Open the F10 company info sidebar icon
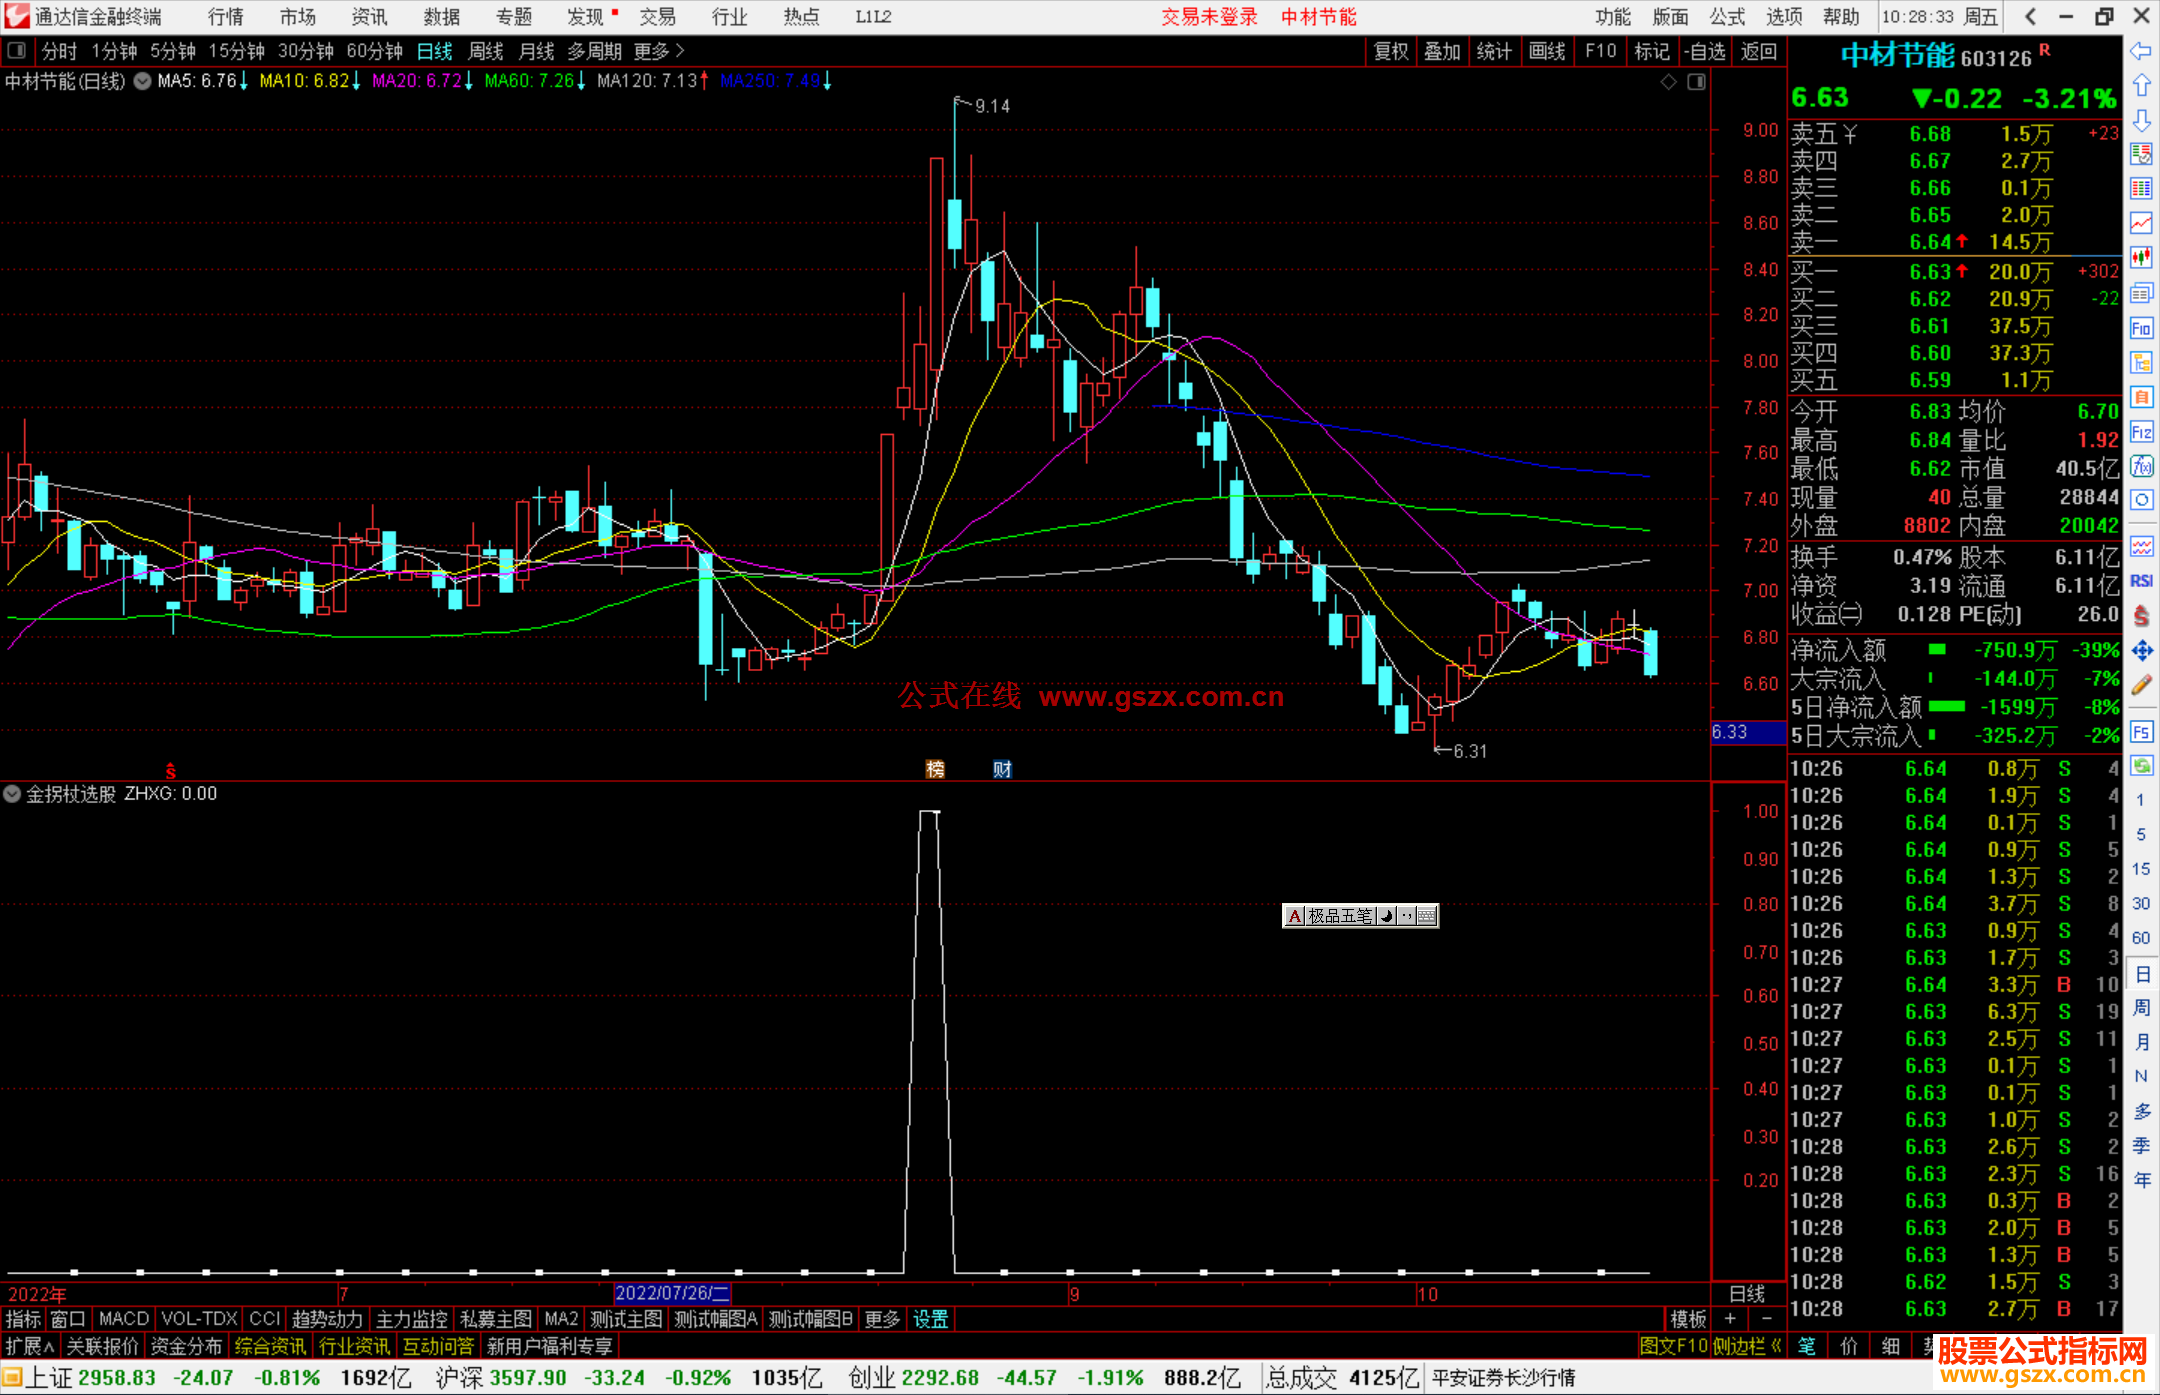The height and width of the screenshot is (1395, 2160). [2140, 328]
